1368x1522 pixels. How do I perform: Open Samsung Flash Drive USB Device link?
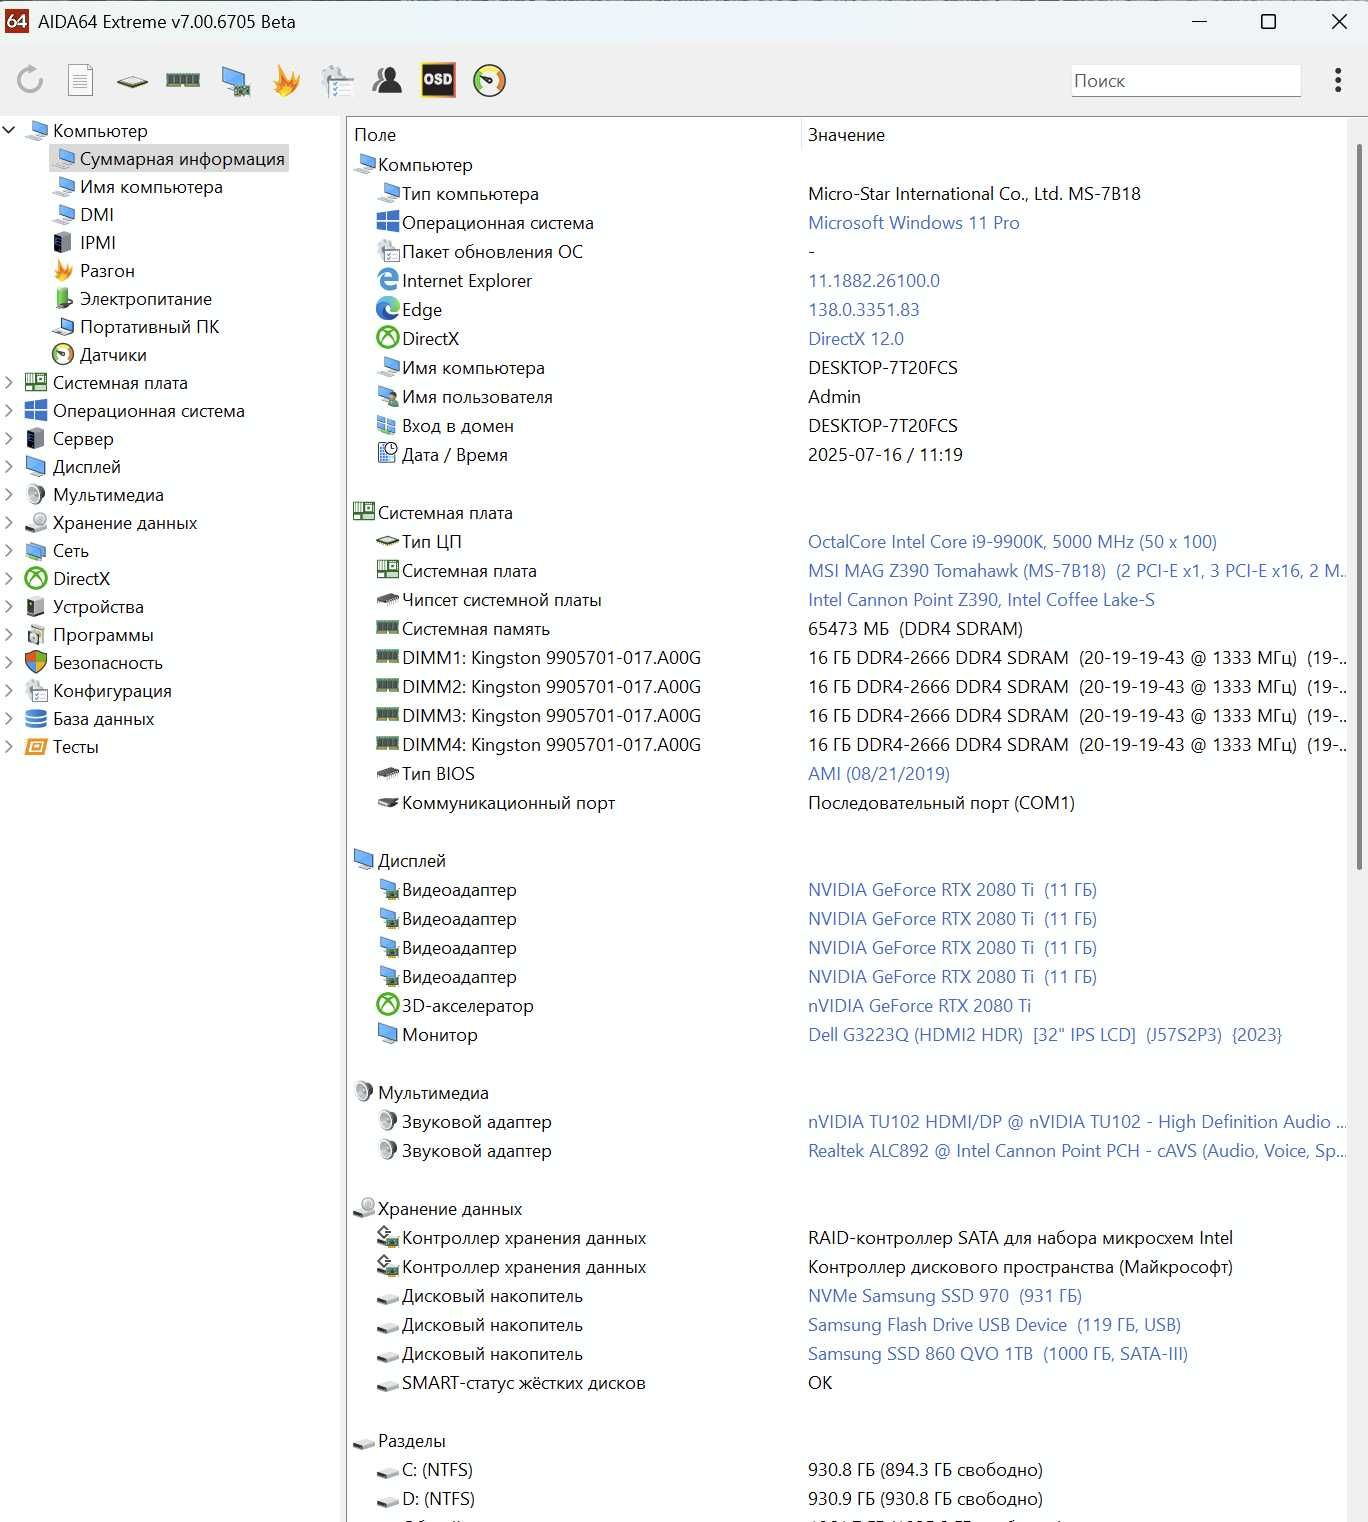point(994,1324)
